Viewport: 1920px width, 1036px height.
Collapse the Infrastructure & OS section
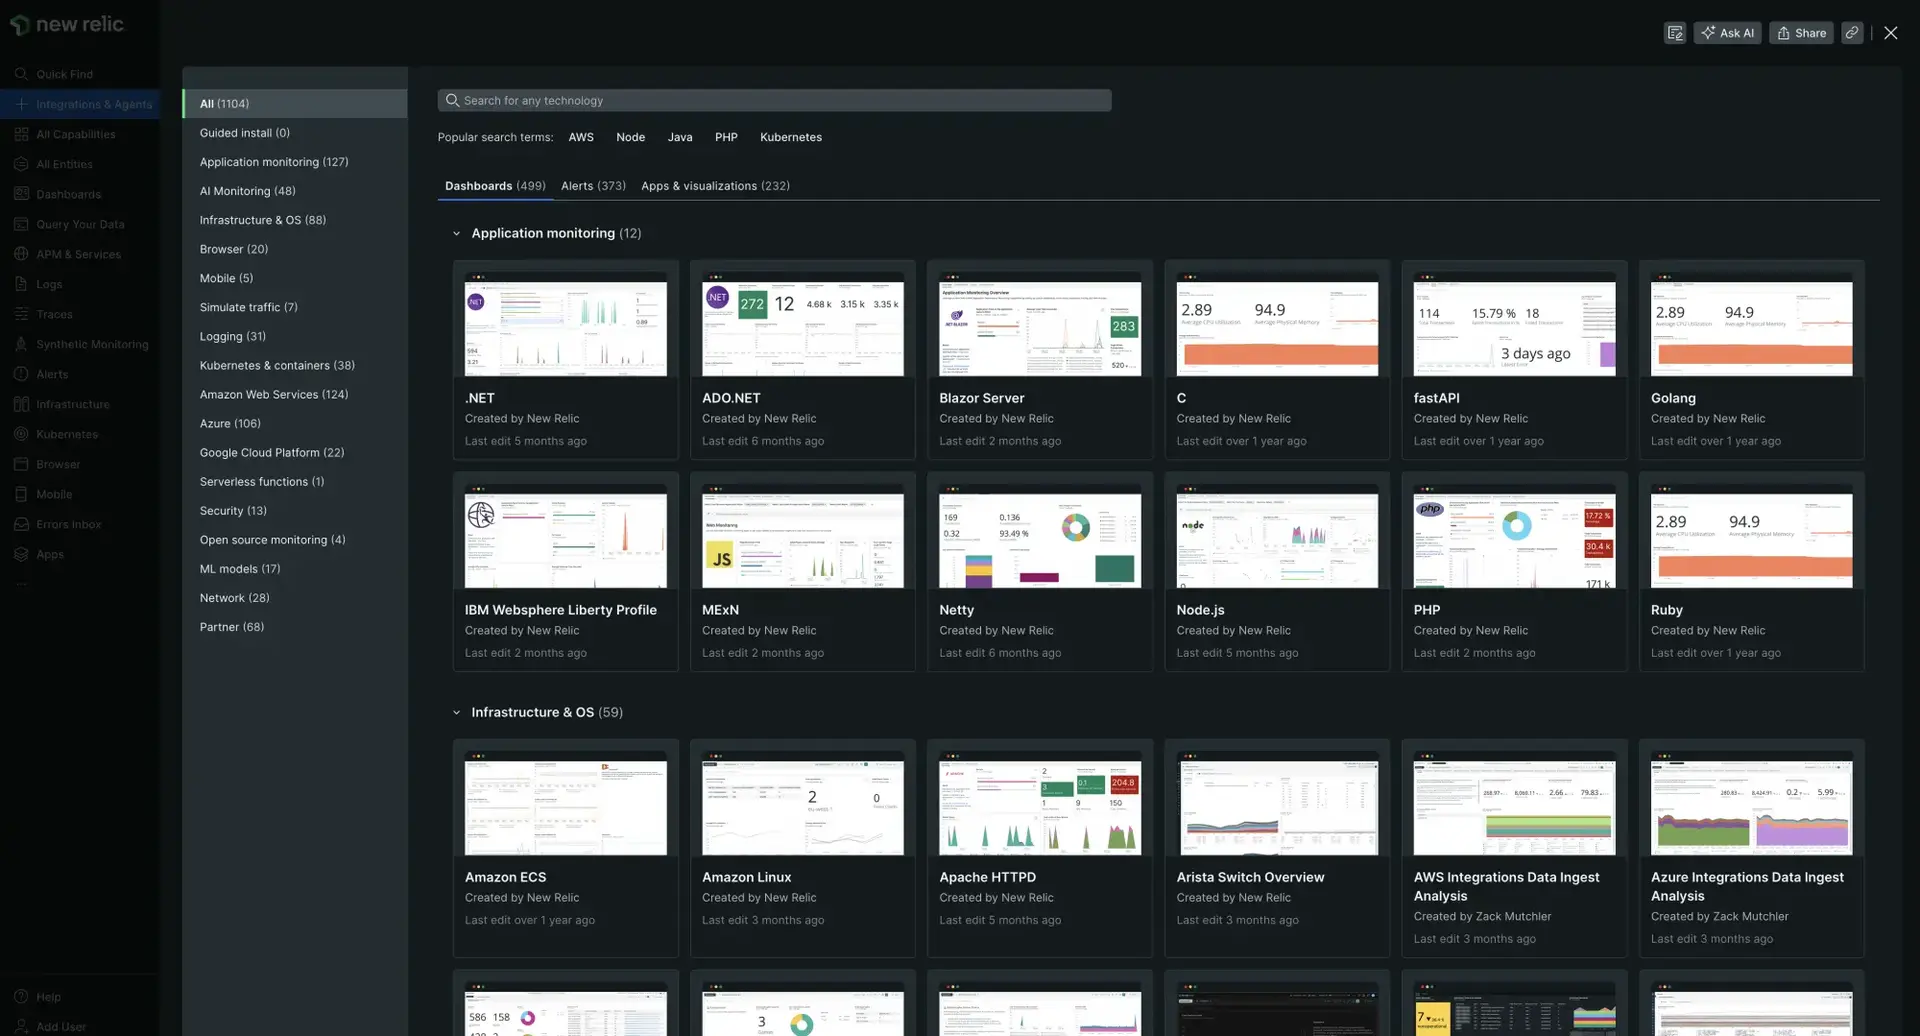tap(456, 713)
